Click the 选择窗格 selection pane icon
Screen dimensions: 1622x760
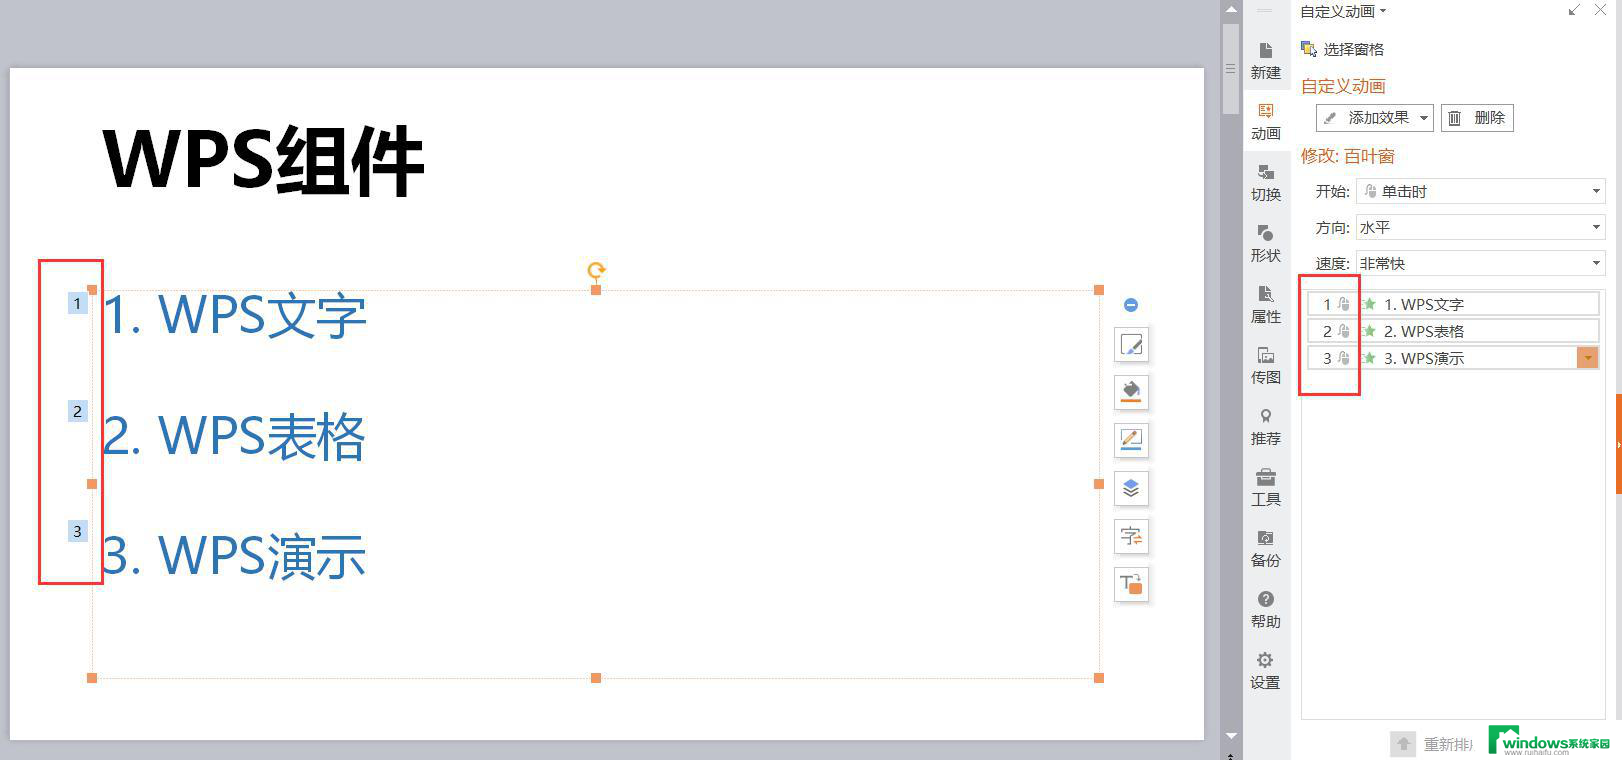click(1308, 49)
